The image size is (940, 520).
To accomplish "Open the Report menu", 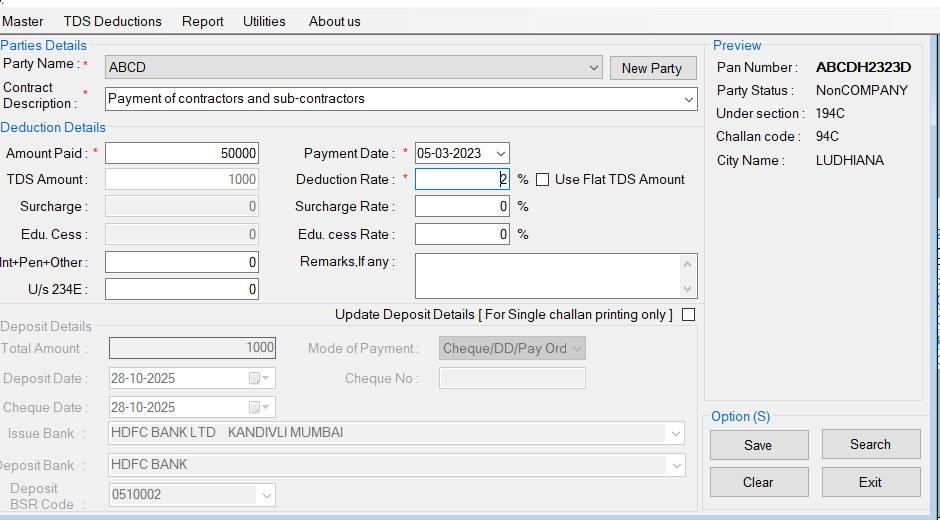I will 203,21.
